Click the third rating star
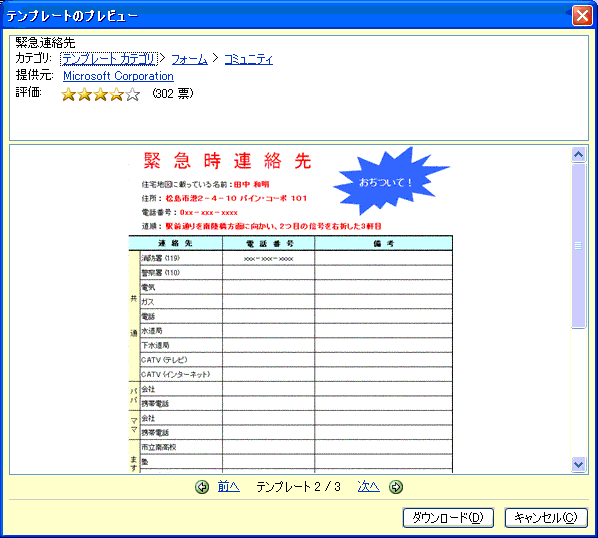This screenshot has width=598, height=538. point(100,94)
